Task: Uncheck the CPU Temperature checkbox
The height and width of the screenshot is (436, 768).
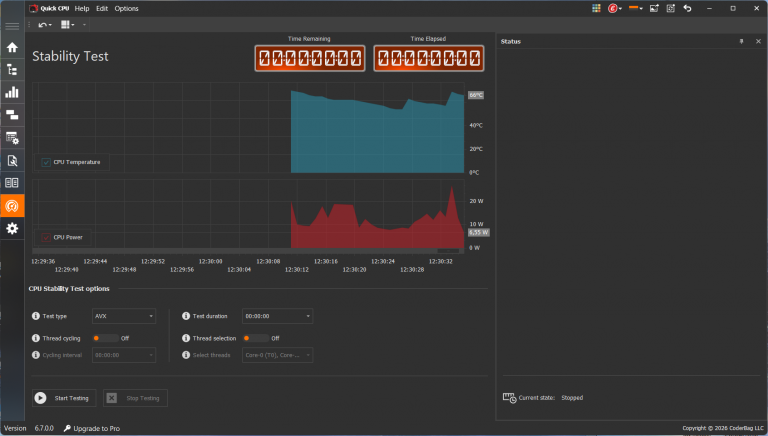Action: 46,162
